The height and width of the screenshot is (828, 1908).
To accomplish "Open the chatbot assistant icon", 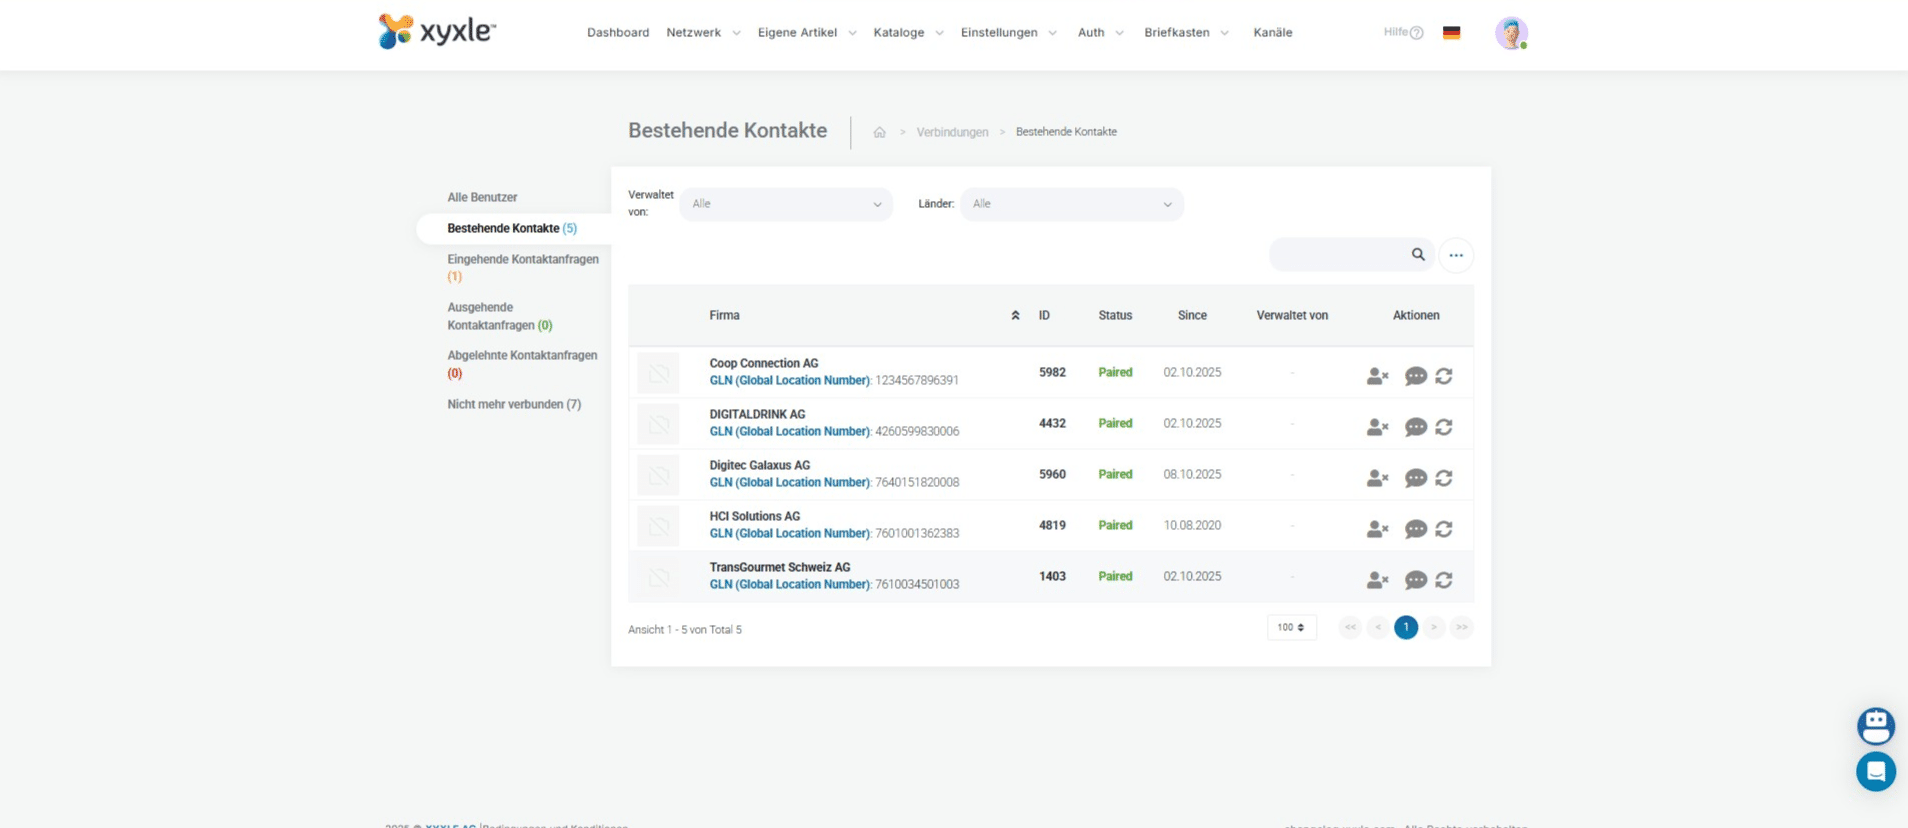I will coord(1875,726).
